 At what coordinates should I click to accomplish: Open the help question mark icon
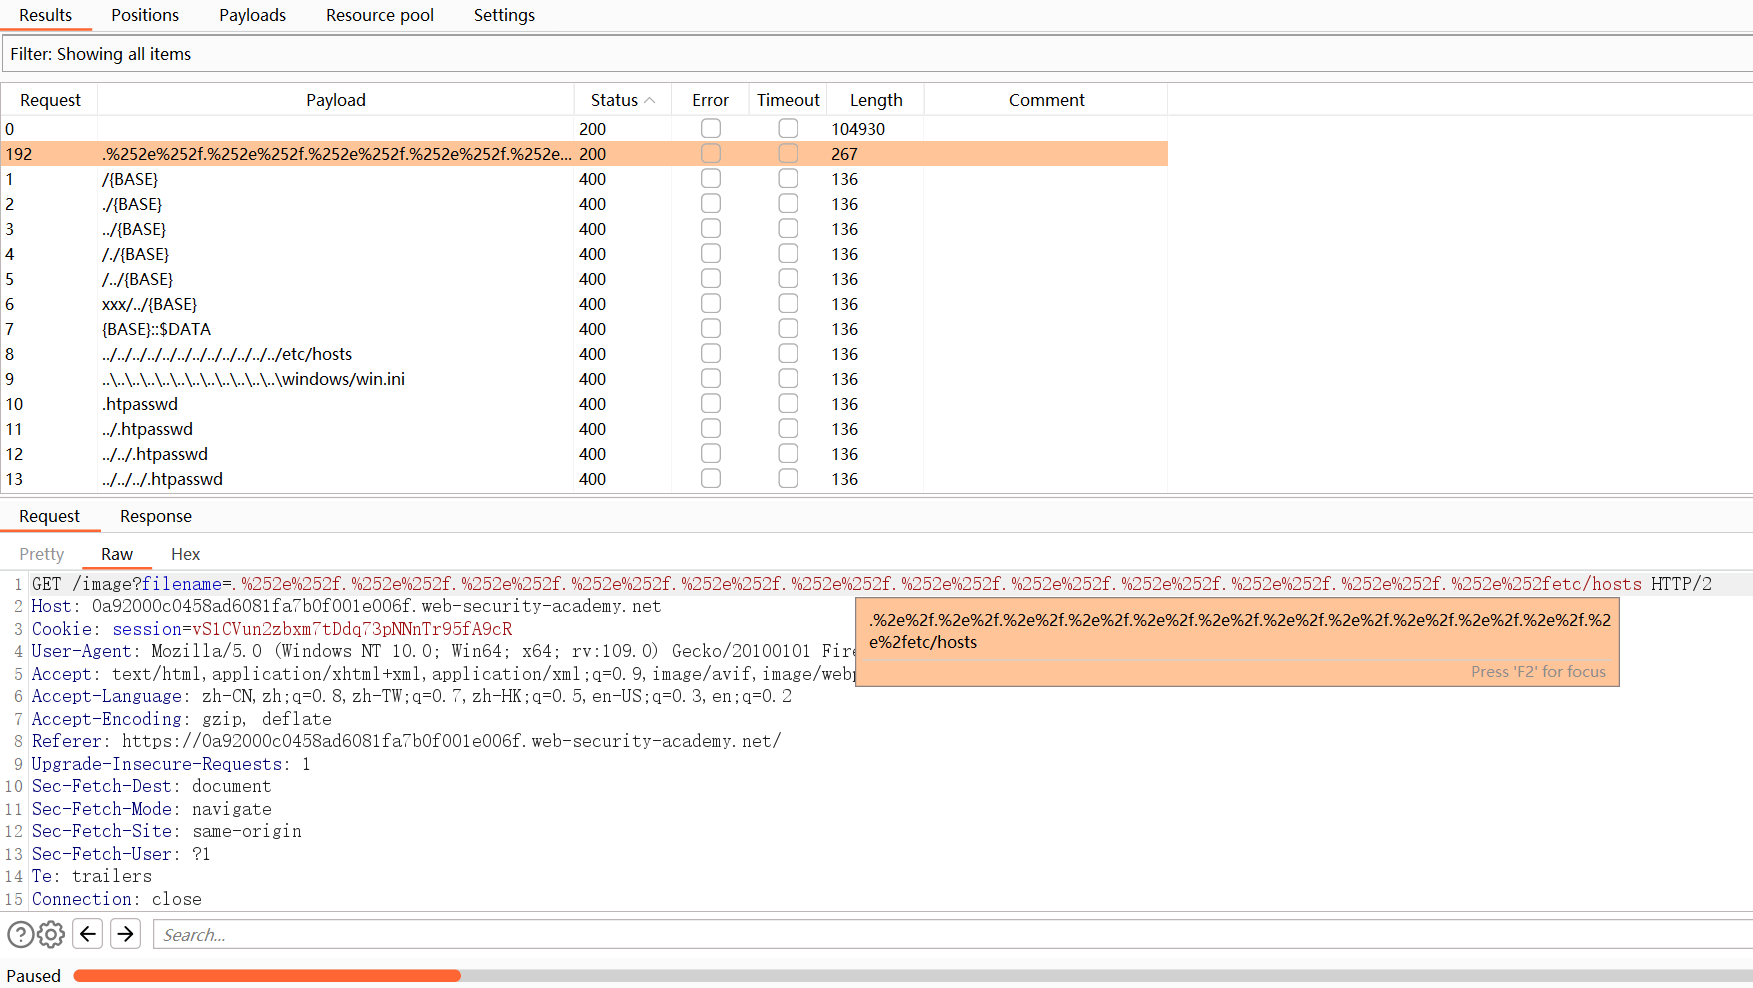click(20, 935)
